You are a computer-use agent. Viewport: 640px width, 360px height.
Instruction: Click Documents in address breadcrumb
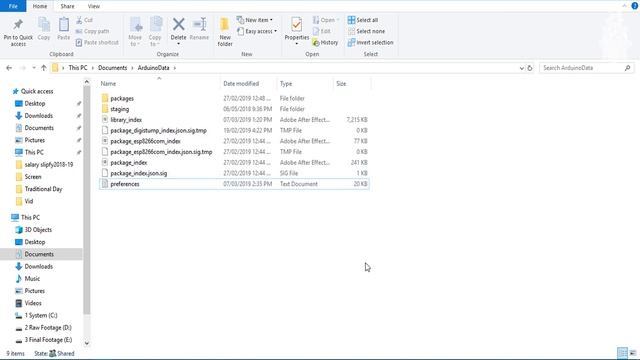coord(112,68)
